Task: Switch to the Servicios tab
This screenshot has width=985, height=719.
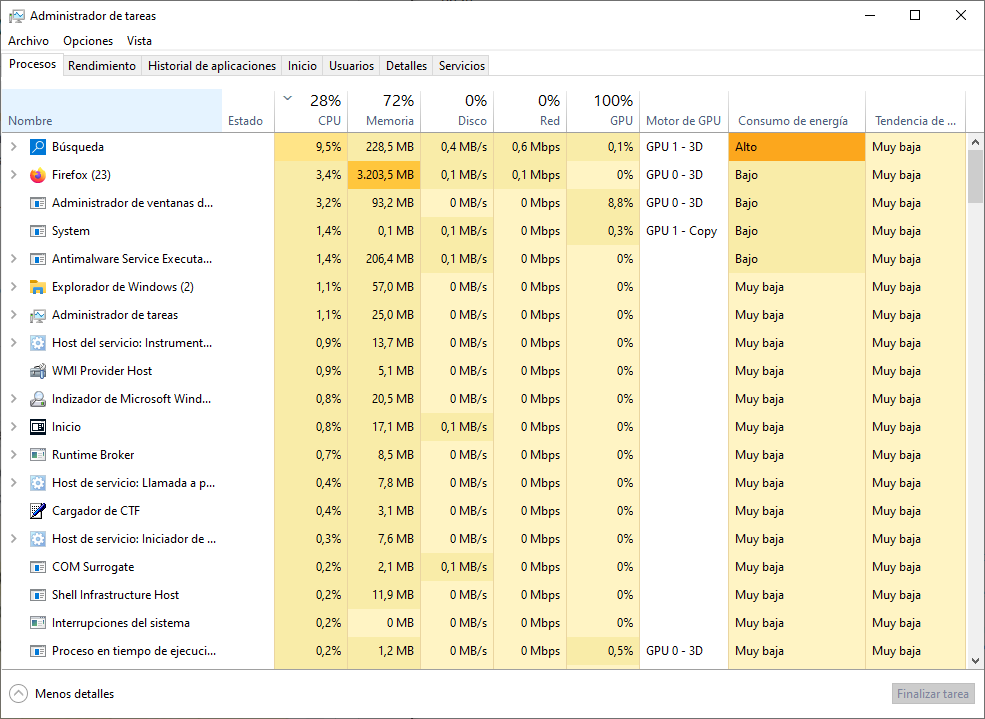Action: click(x=462, y=66)
